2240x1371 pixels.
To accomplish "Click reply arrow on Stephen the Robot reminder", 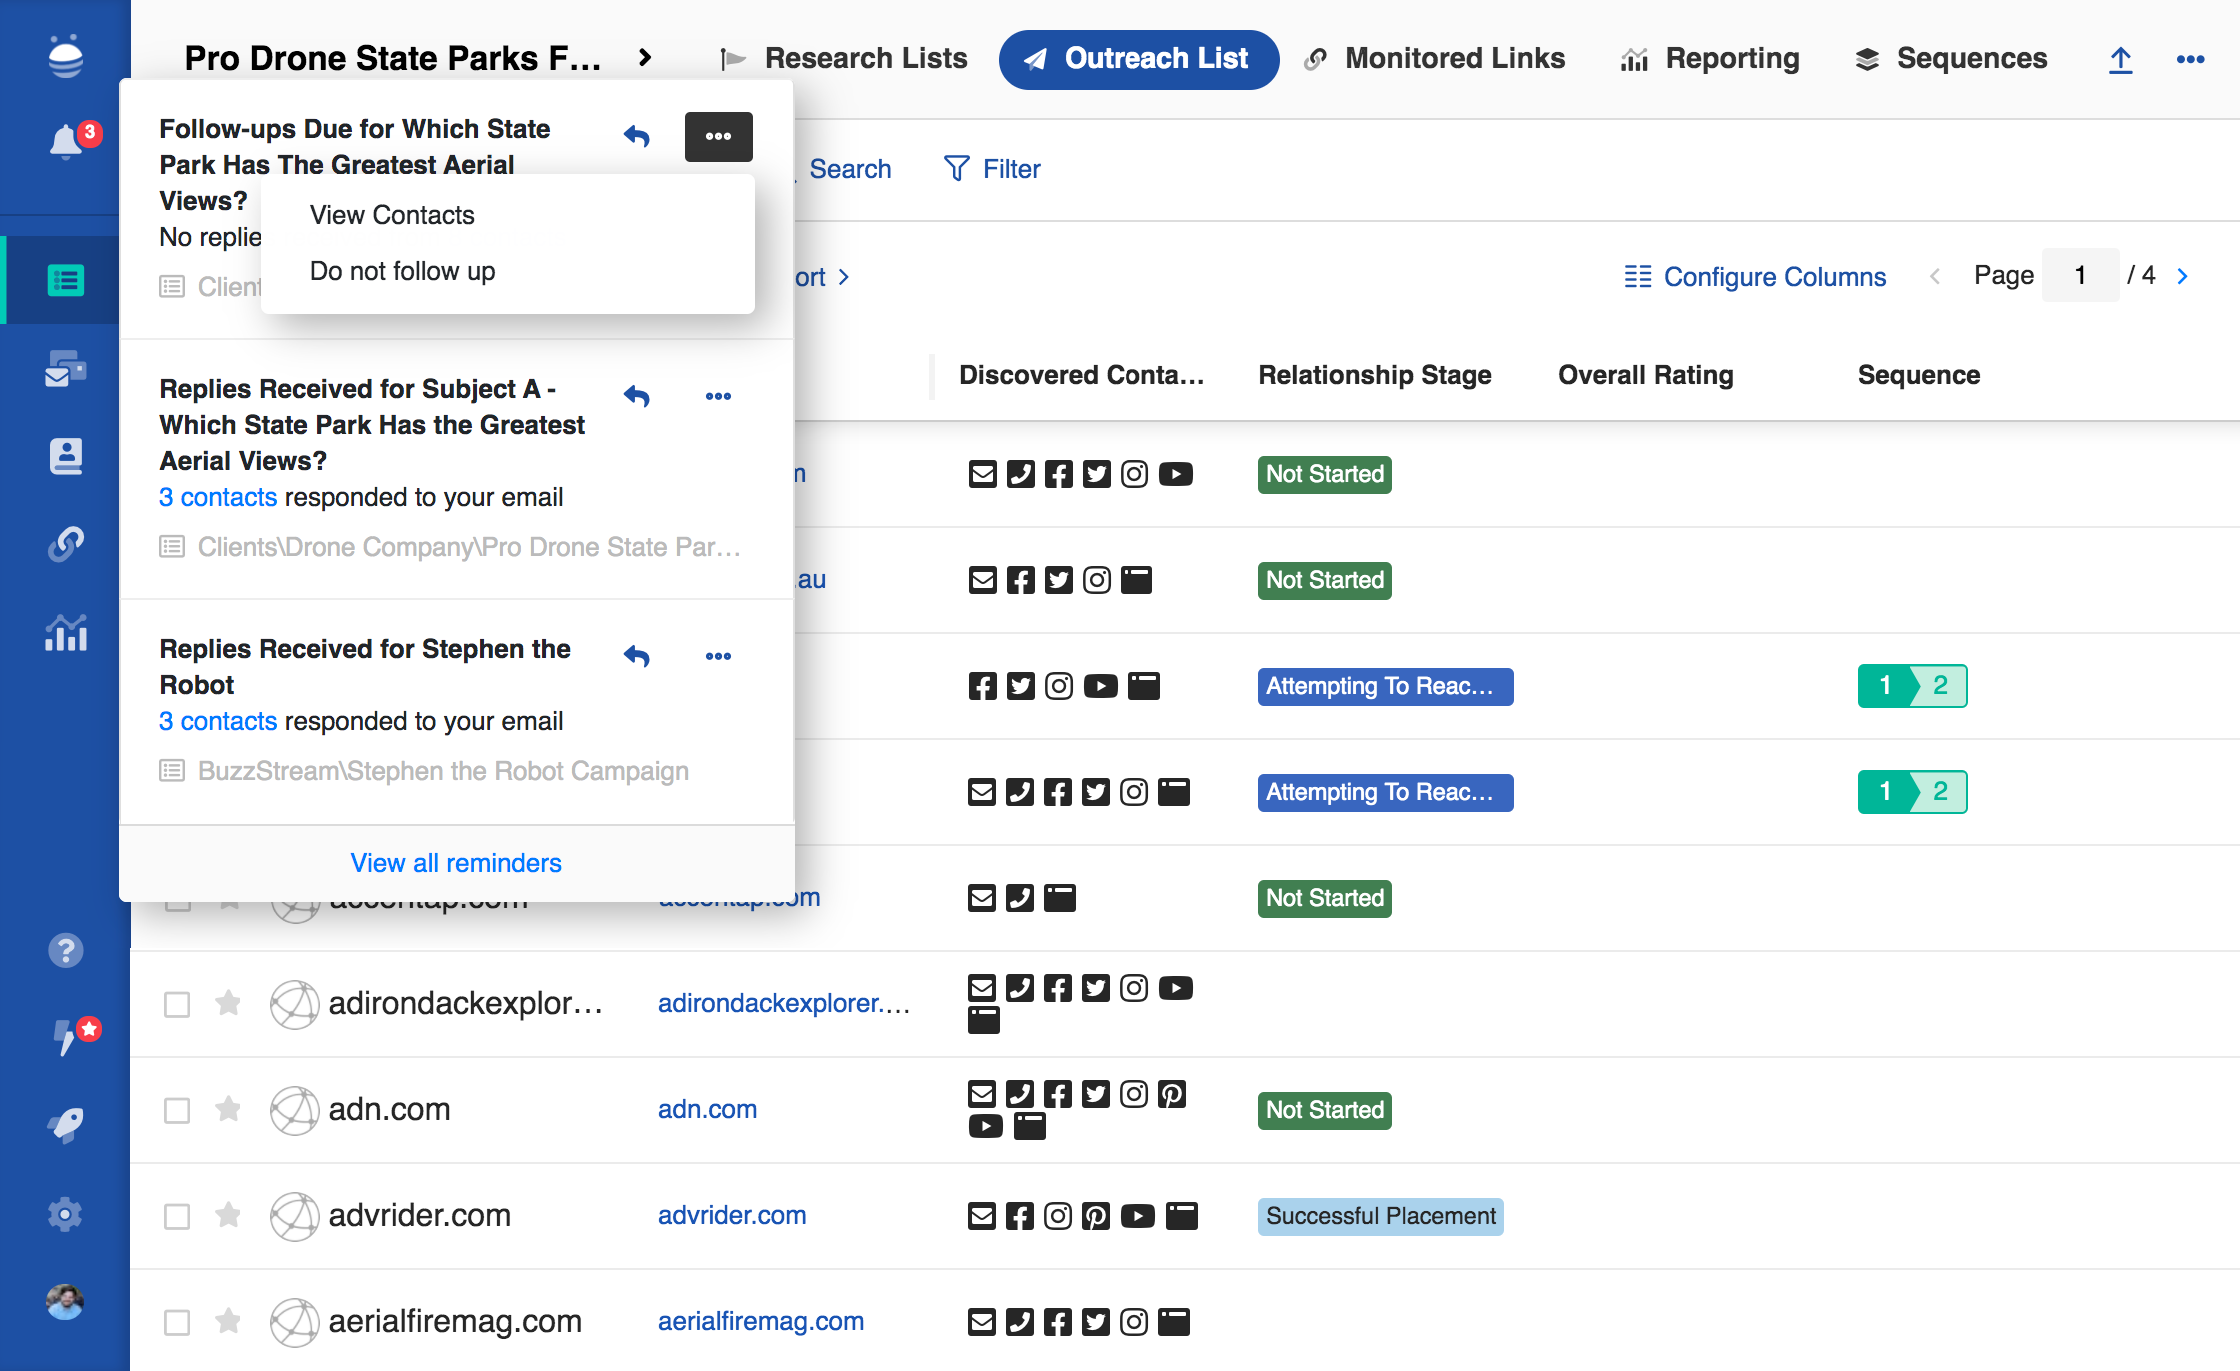I will pos(637,656).
